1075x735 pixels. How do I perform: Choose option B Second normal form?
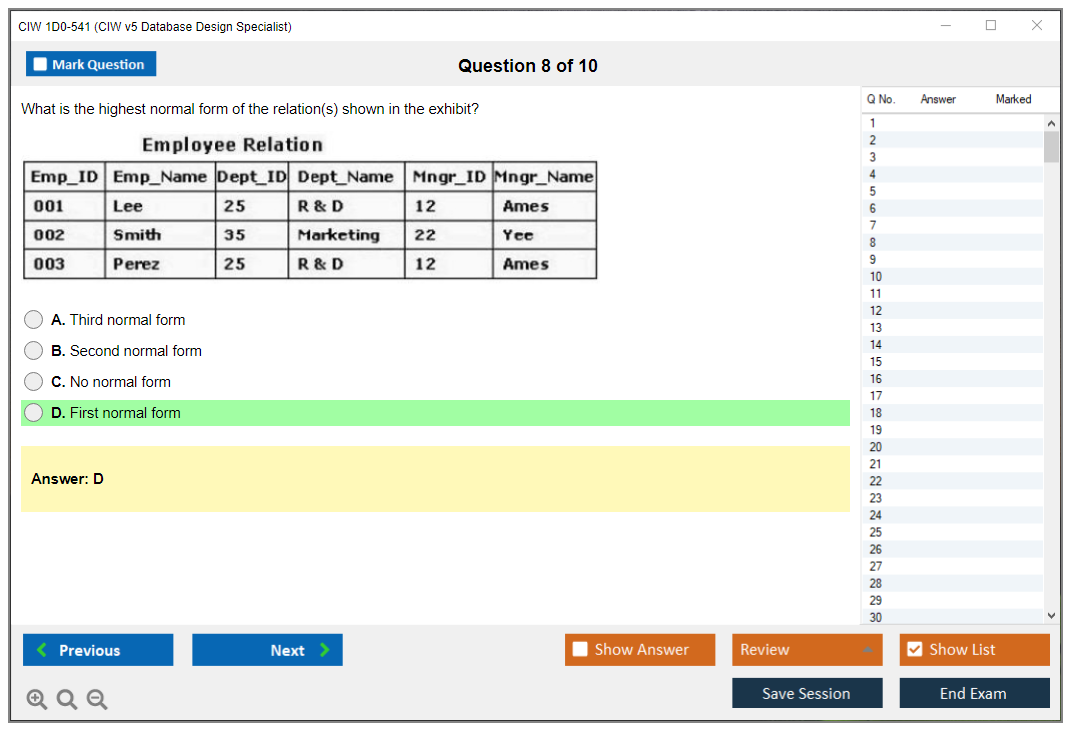tap(34, 351)
